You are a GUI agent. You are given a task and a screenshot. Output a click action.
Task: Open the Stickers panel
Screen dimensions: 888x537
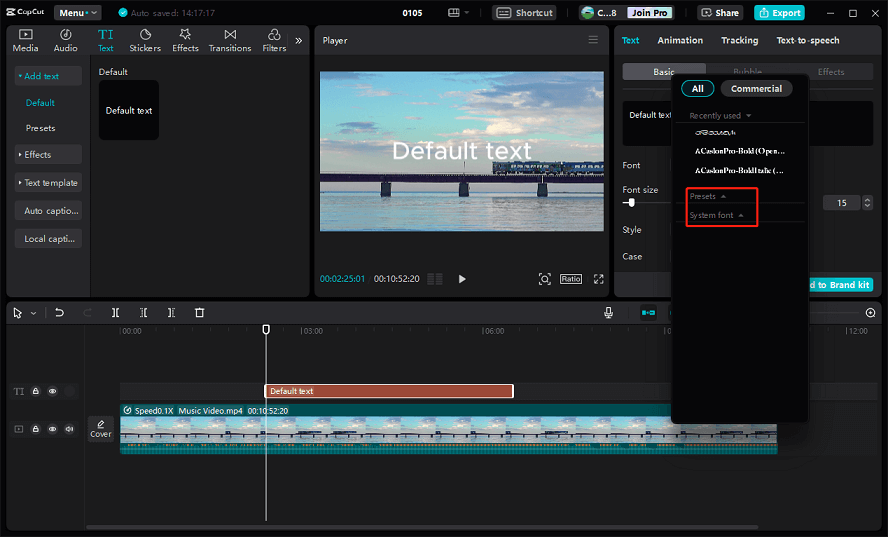click(x=145, y=41)
